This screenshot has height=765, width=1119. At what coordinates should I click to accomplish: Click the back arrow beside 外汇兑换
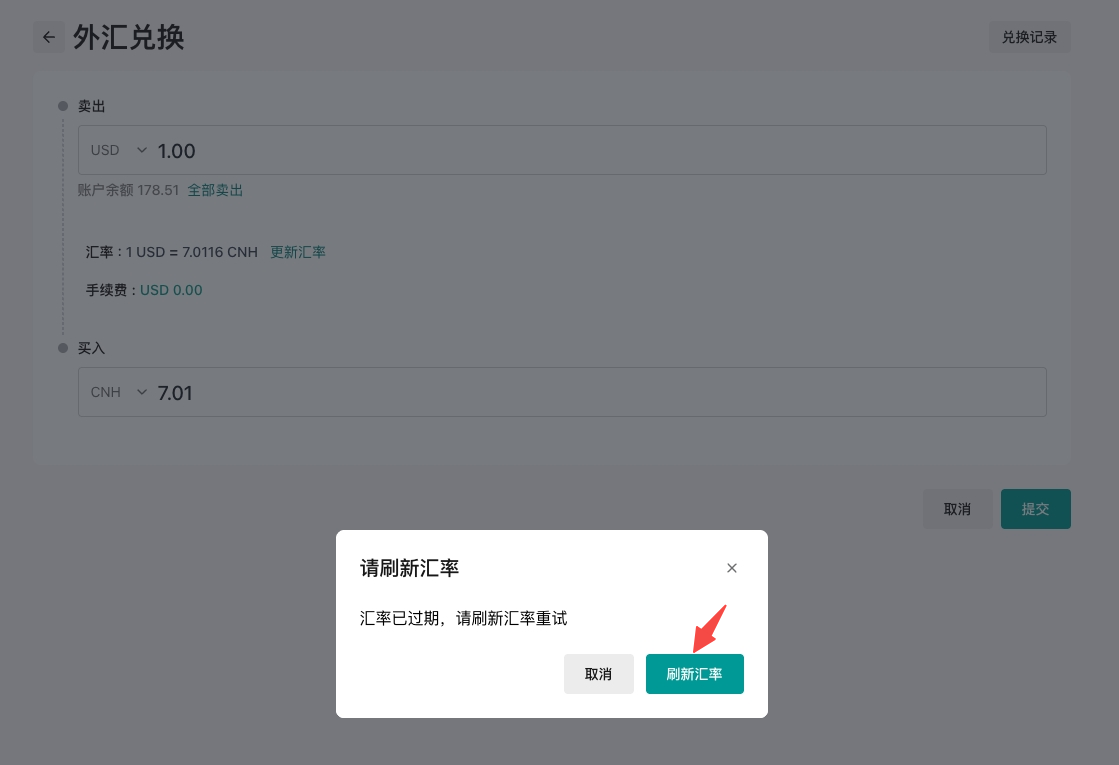pos(49,38)
